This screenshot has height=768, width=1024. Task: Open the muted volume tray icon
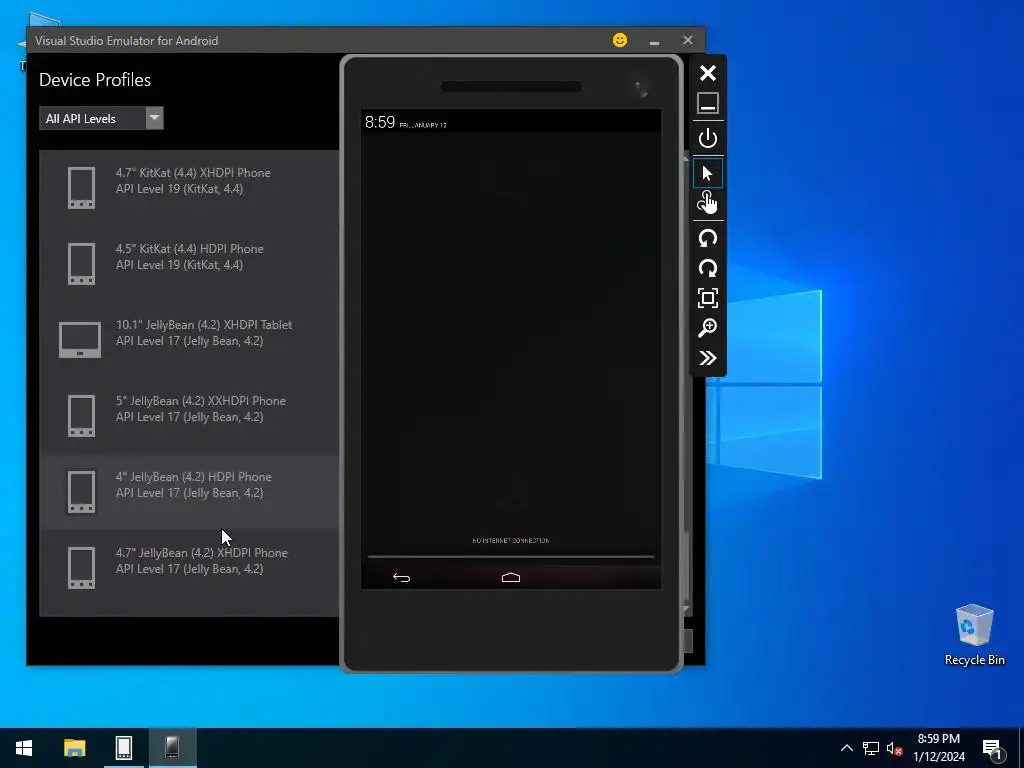tap(894, 748)
